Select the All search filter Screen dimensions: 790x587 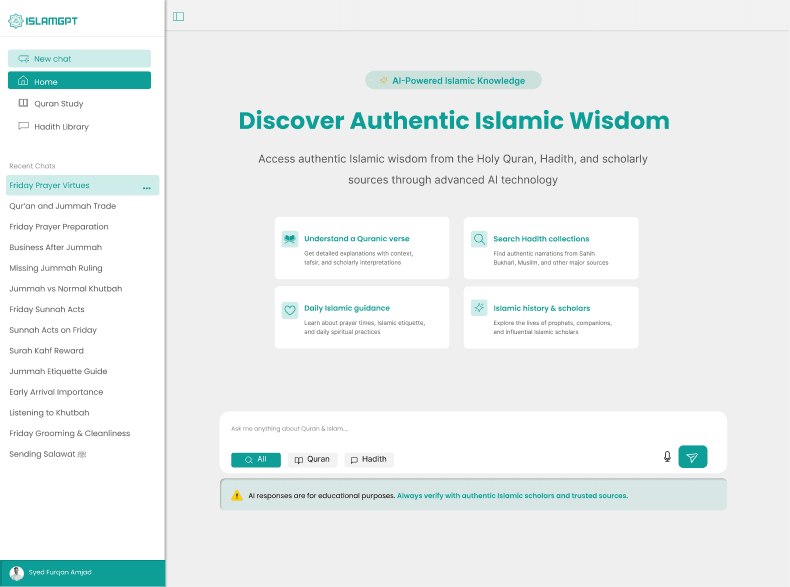256,460
